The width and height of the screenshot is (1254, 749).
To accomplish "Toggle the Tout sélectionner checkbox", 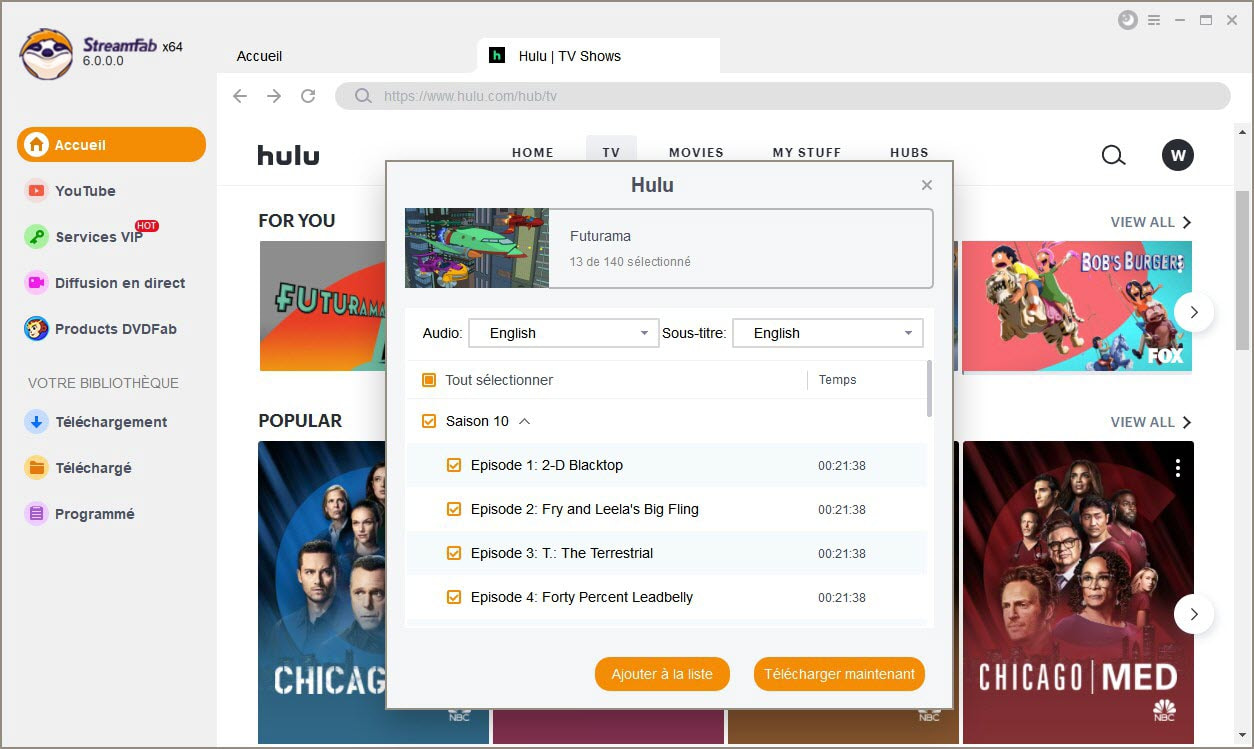I will click(429, 380).
